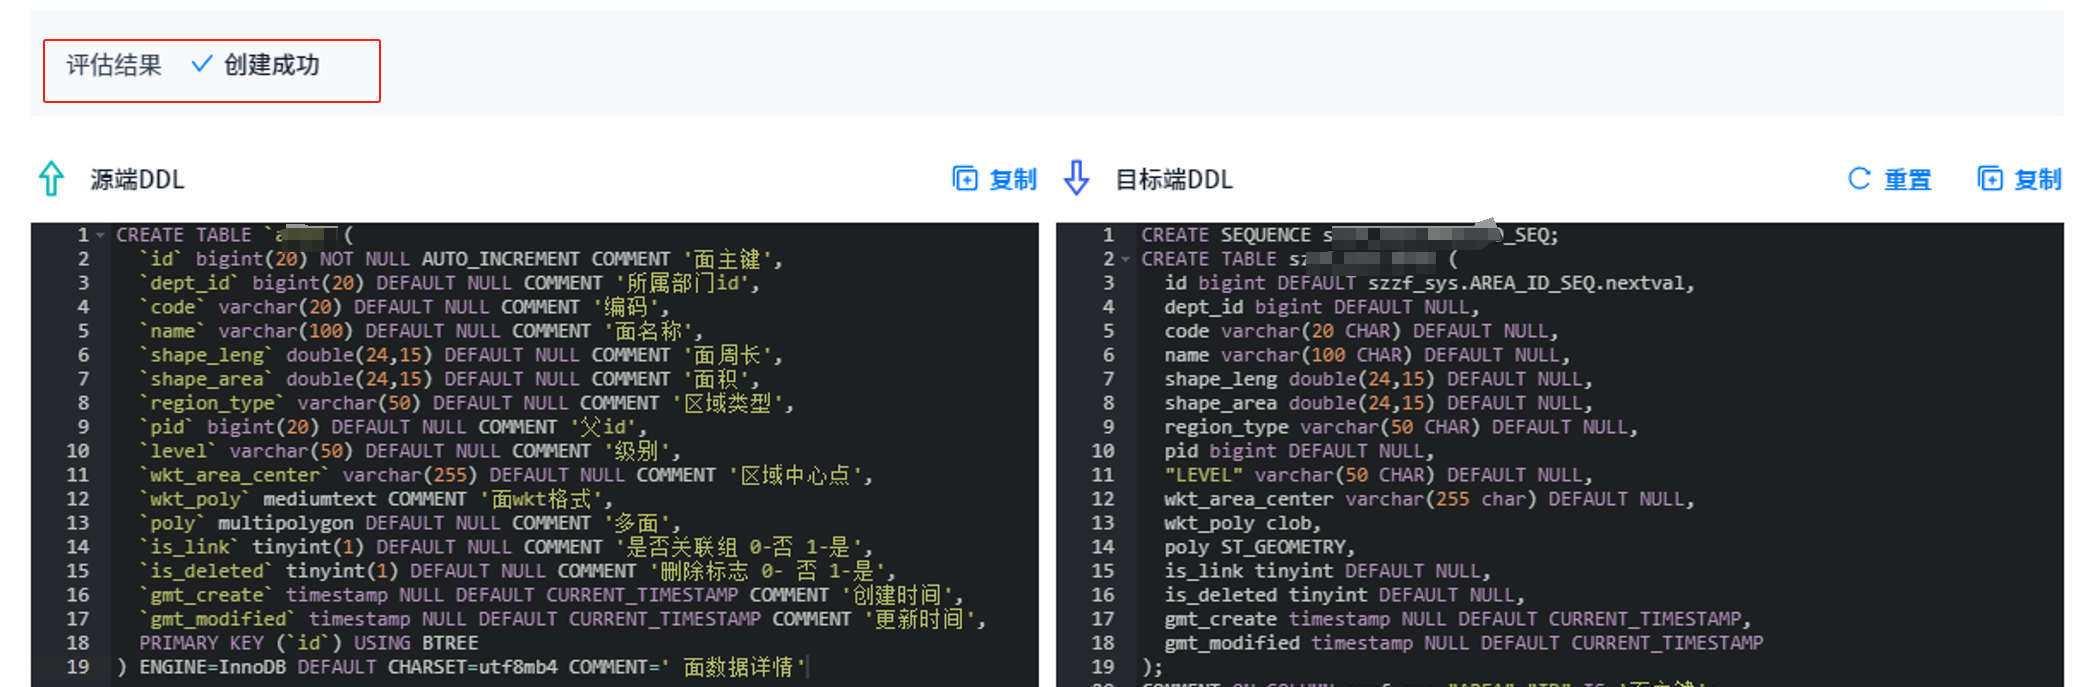Click source line with `is_deleted` tinyint(1)
Viewport: 2089px width, 687px height.
tap(516, 571)
